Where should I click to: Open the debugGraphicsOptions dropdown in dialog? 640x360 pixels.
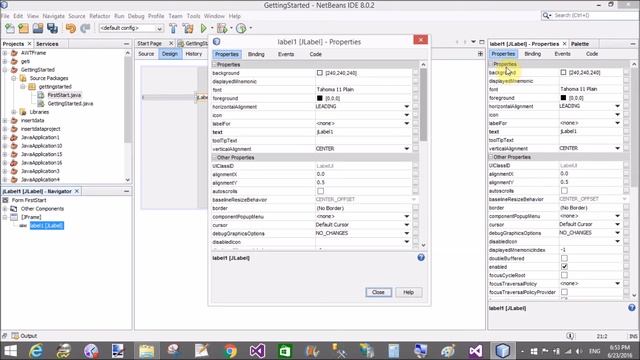click(x=407, y=233)
